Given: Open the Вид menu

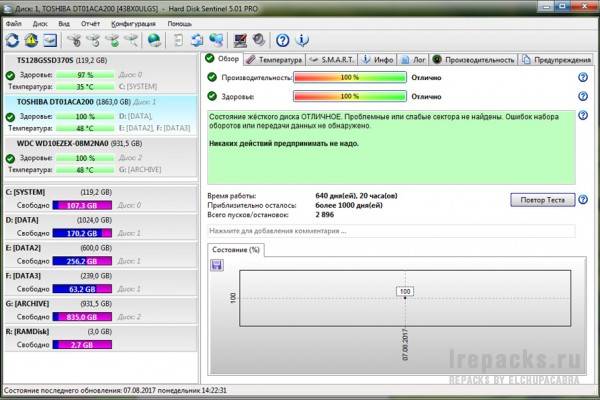Looking at the screenshot, I should click(64, 24).
